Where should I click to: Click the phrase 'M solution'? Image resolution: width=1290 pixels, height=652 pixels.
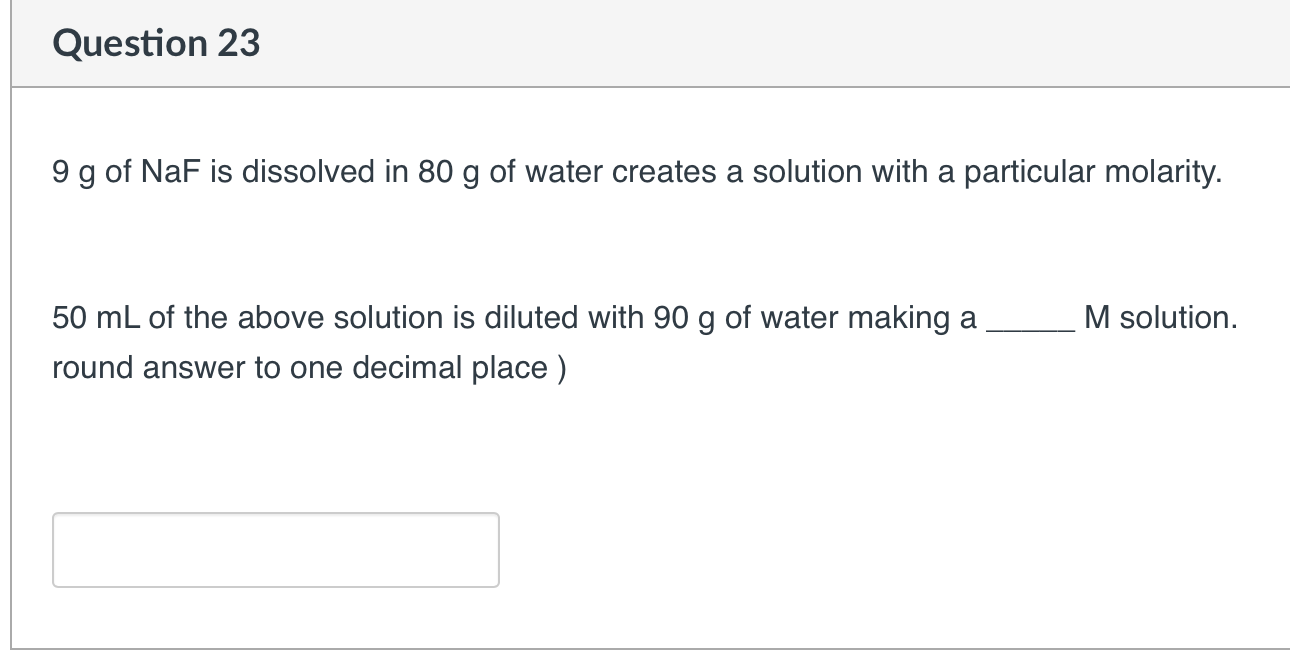(x=1160, y=318)
